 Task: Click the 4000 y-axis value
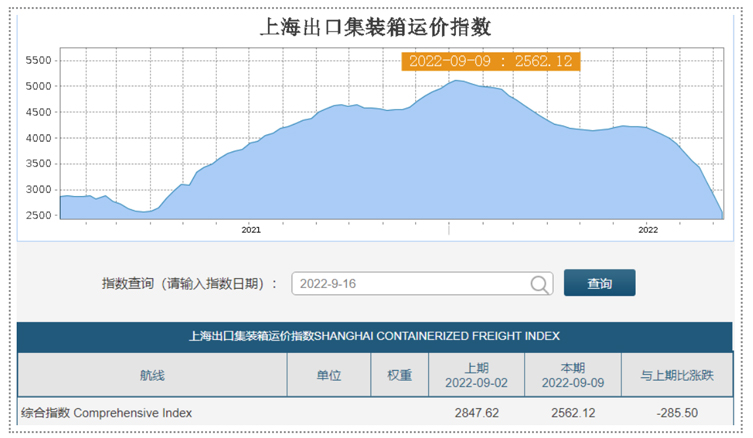(38, 138)
